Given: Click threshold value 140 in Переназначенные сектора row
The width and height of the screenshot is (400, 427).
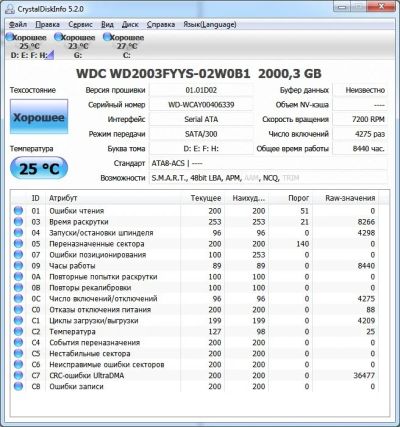Looking at the screenshot, I should tap(303, 244).
